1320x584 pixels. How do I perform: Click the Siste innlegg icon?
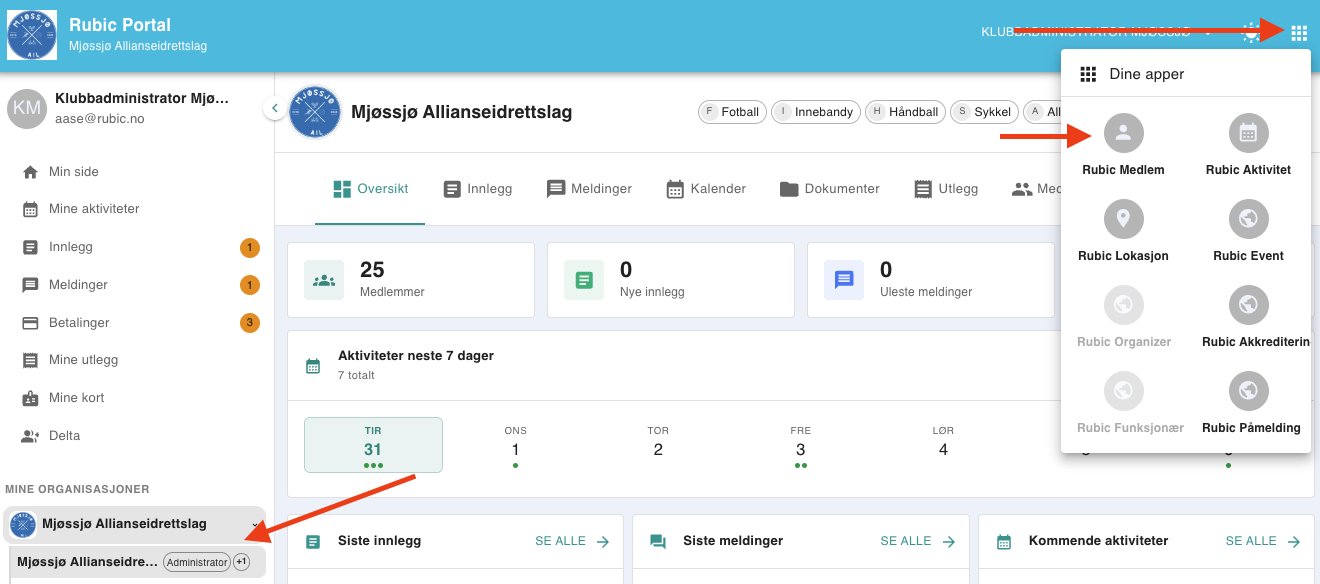(x=313, y=542)
